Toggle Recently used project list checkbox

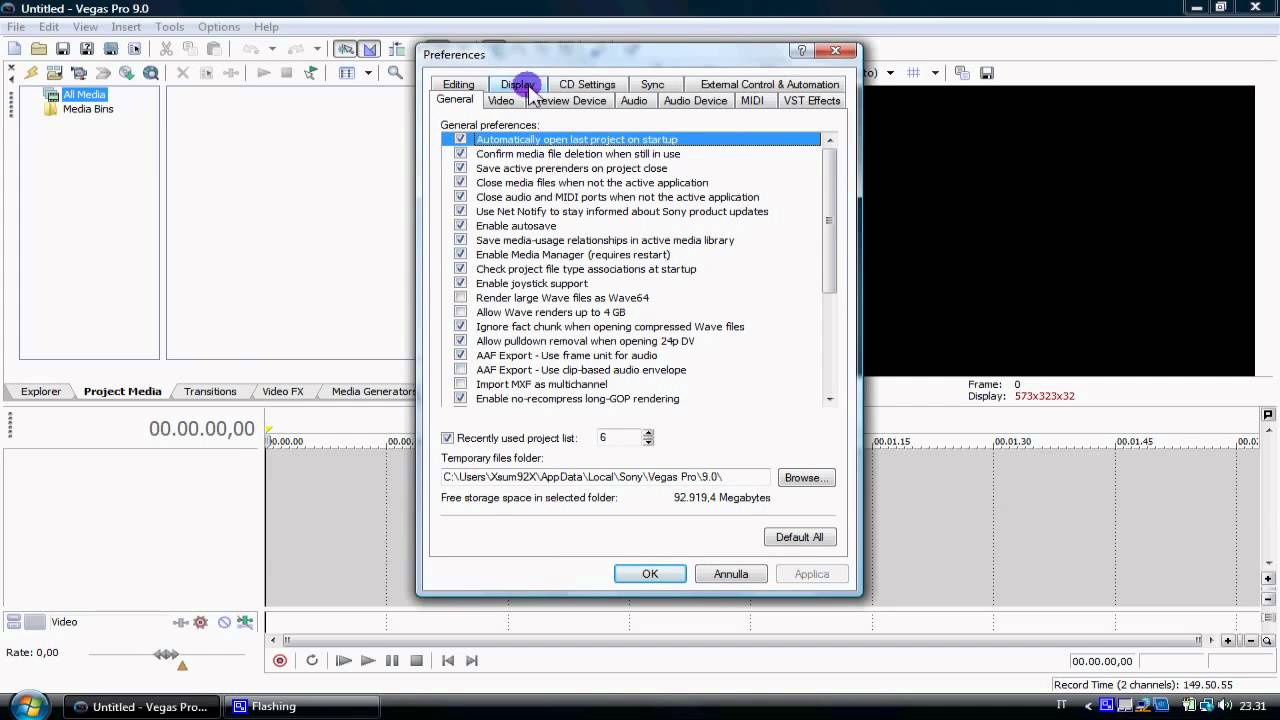pos(448,438)
